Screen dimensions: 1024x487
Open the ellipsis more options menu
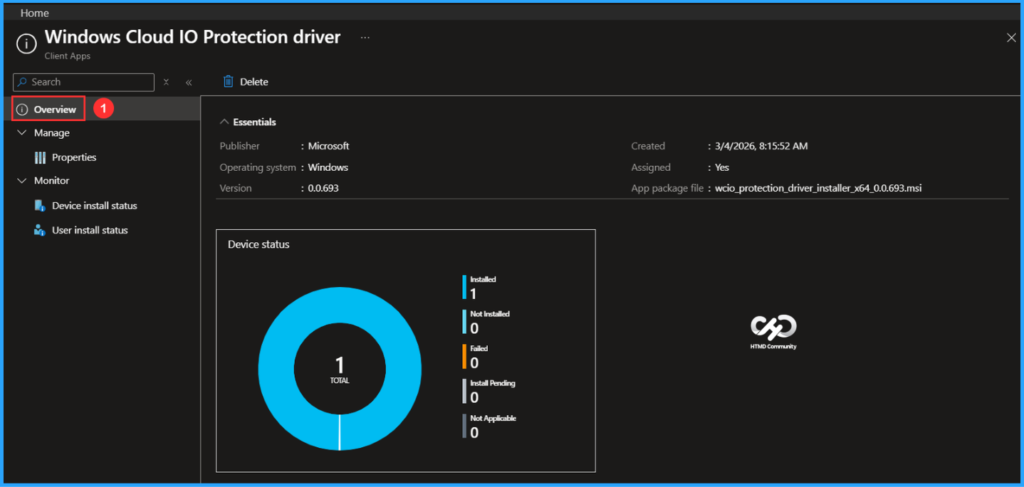(365, 38)
